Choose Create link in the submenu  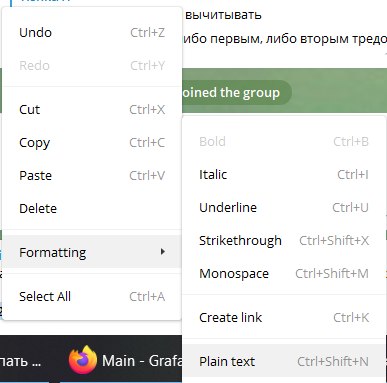tap(284, 317)
